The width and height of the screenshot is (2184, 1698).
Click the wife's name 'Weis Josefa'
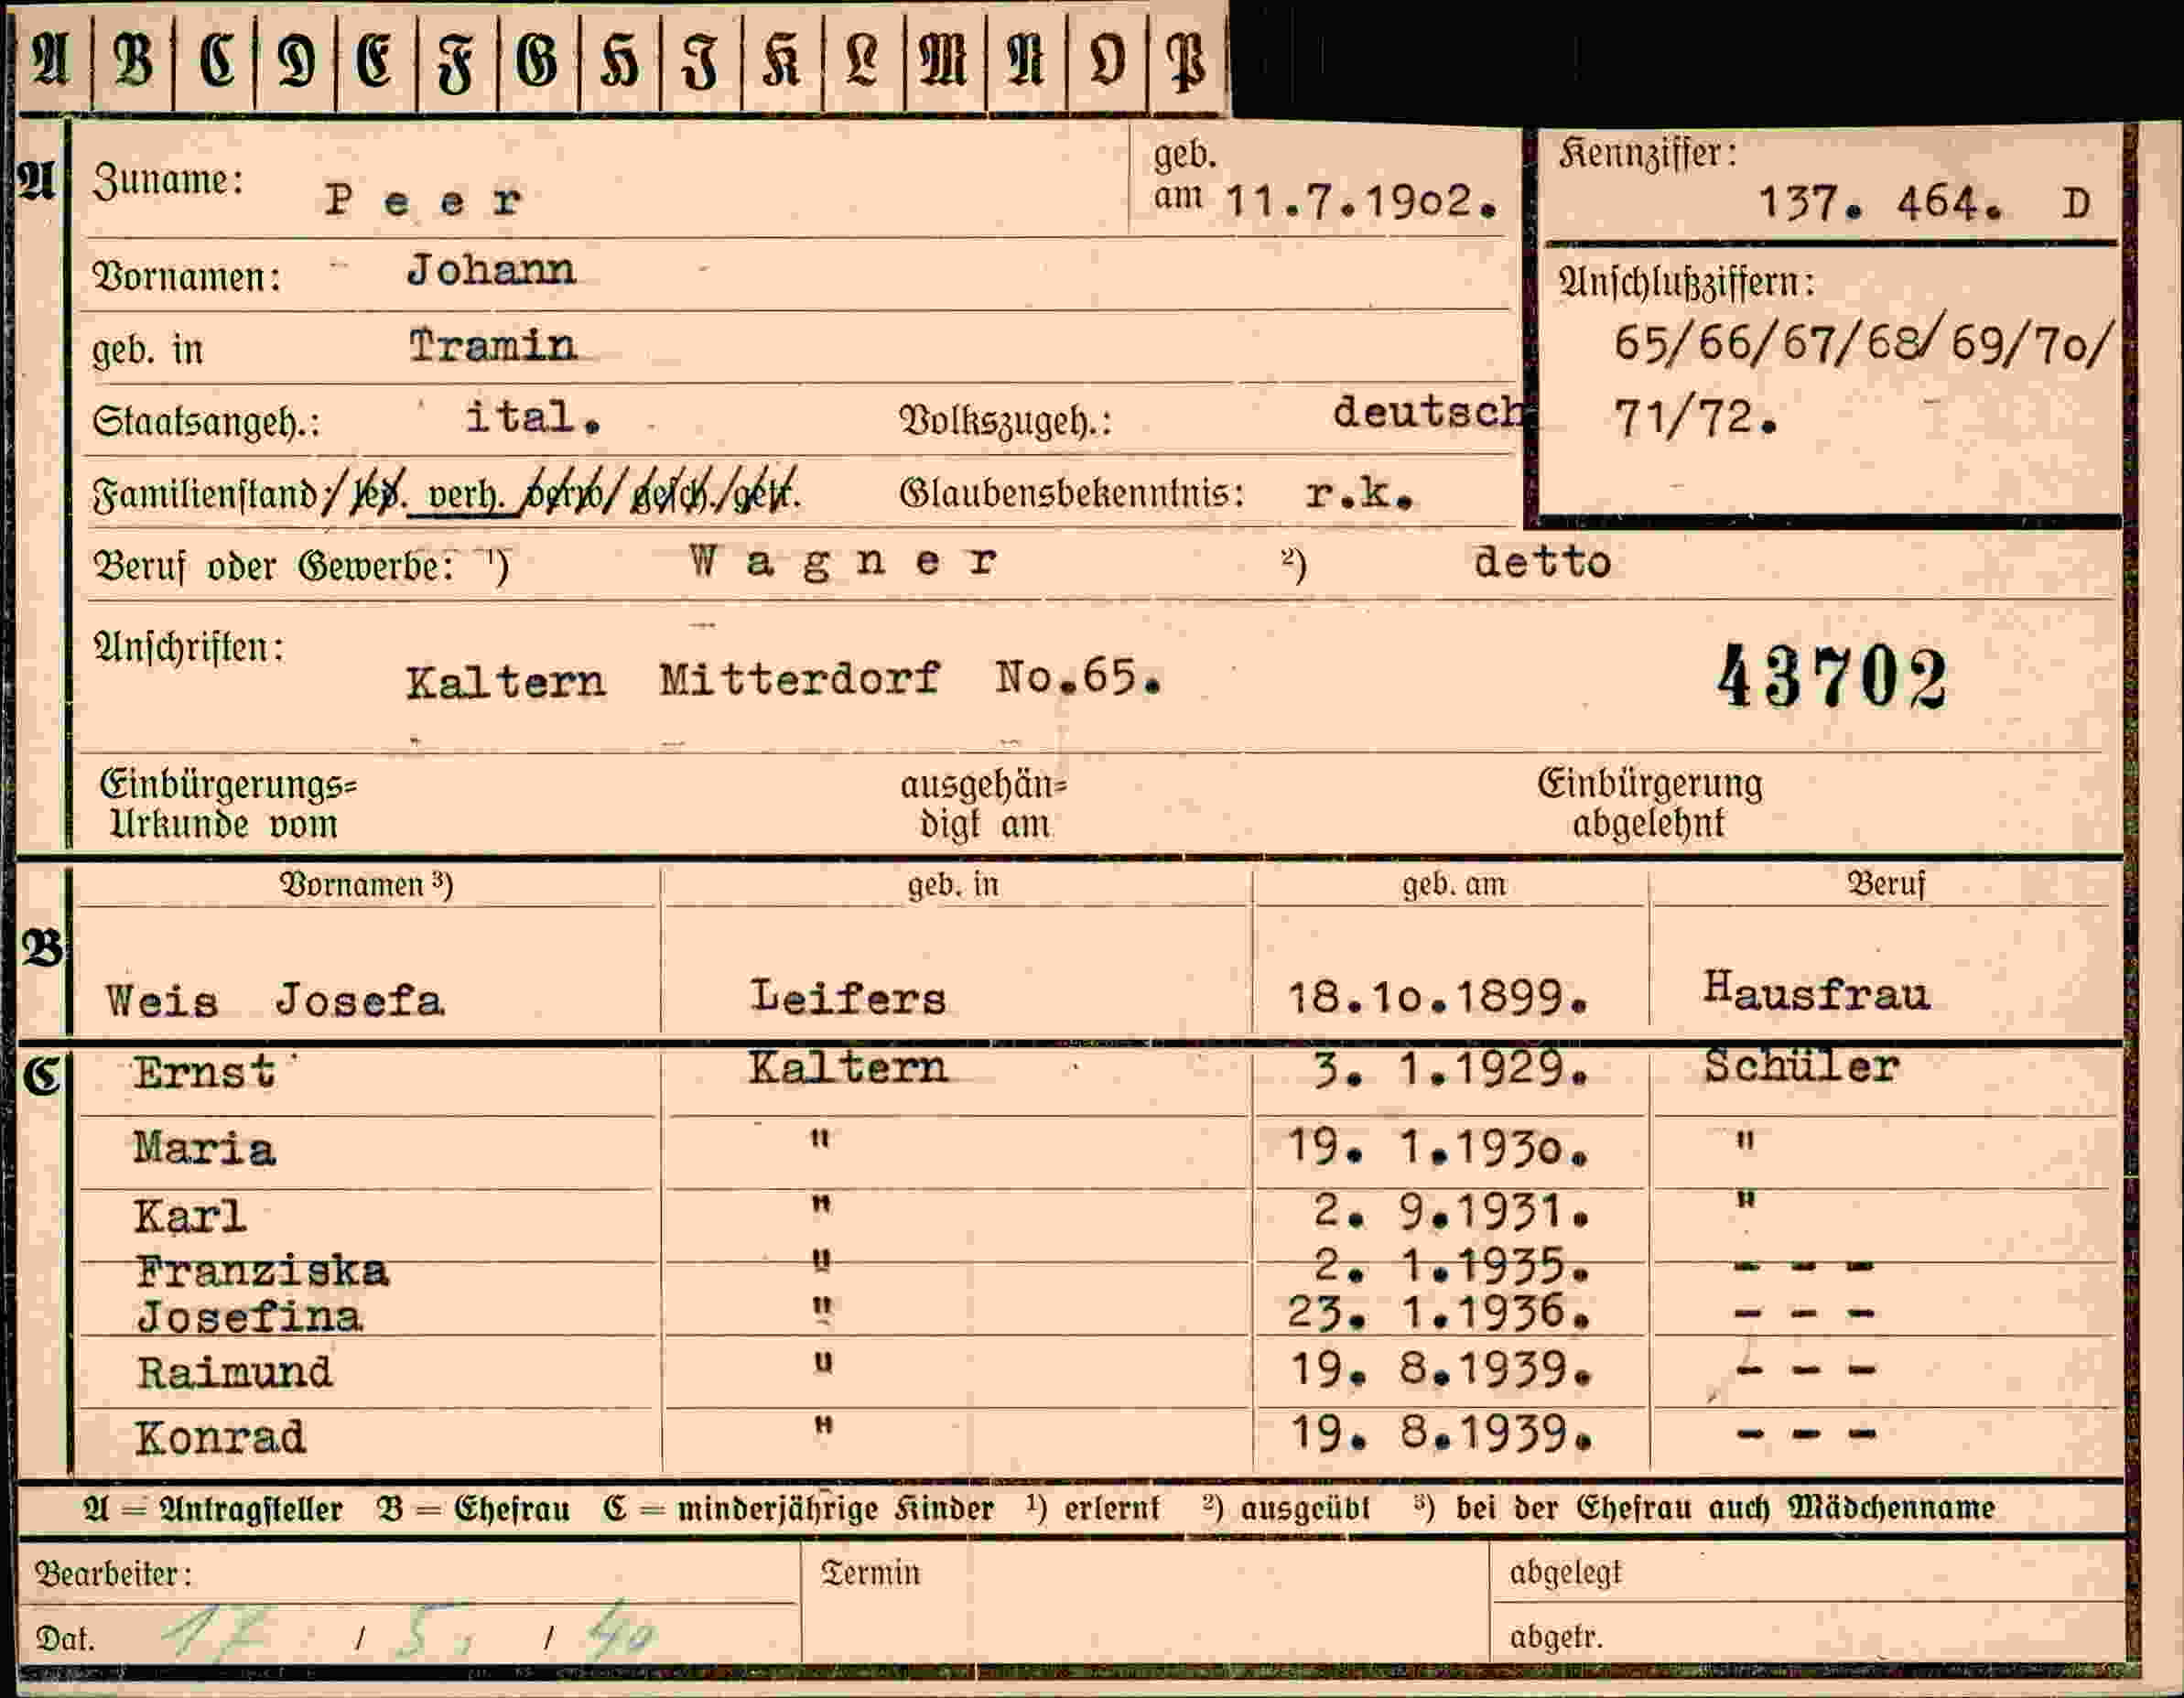(274, 1000)
